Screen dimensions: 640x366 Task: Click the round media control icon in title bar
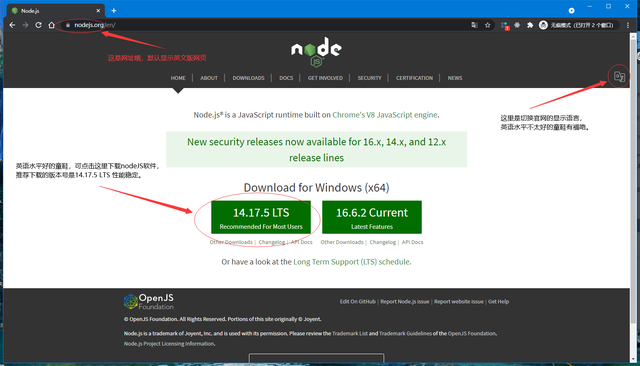571,11
